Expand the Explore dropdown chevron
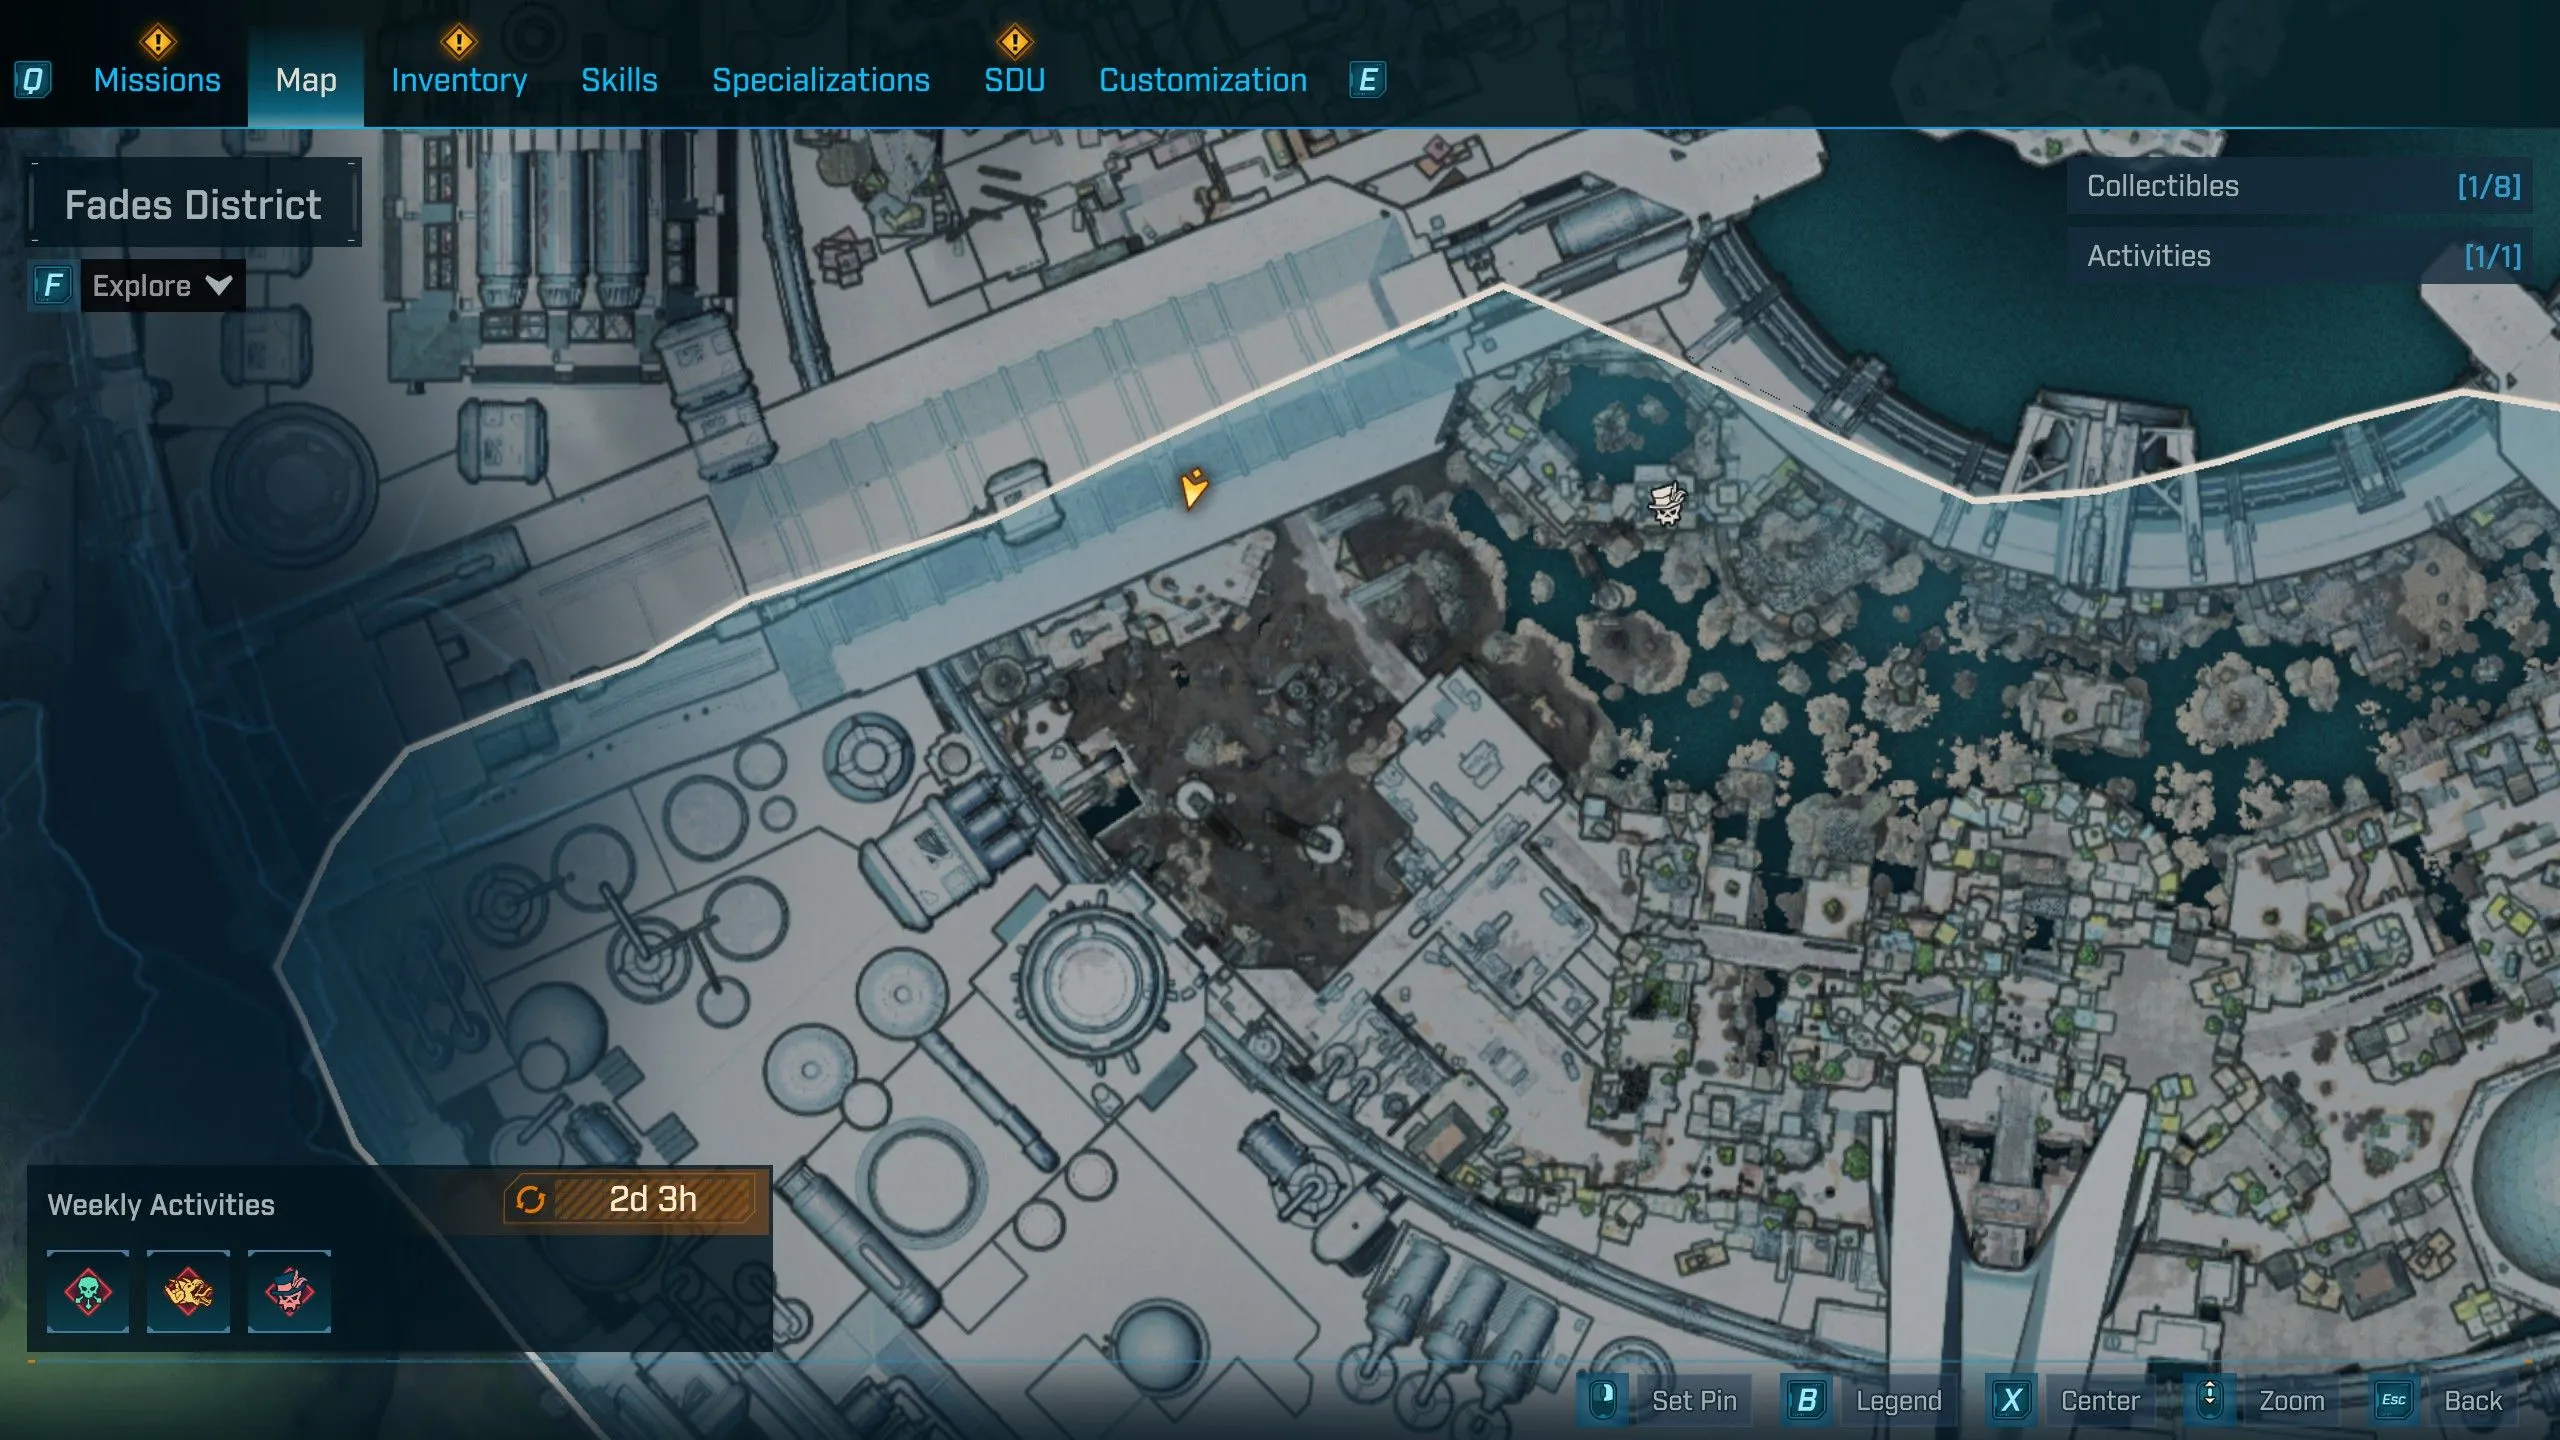The height and width of the screenshot is (1440, 2560). (218, 286)
